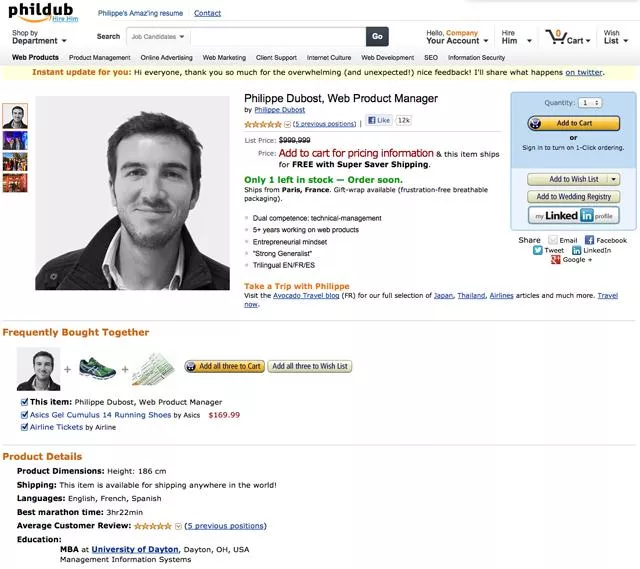Share via the Email envelope icon

553,240
